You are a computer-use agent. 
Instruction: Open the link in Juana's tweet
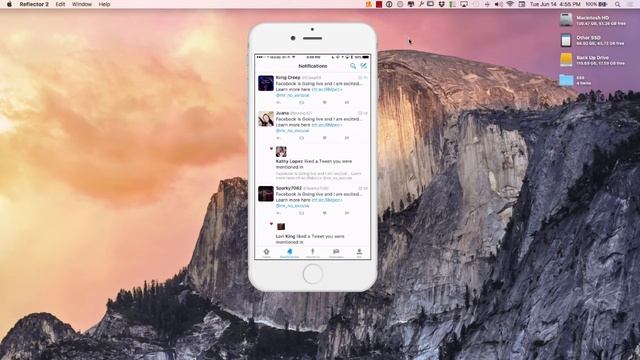pyautogui.click(x=327, y=125)
